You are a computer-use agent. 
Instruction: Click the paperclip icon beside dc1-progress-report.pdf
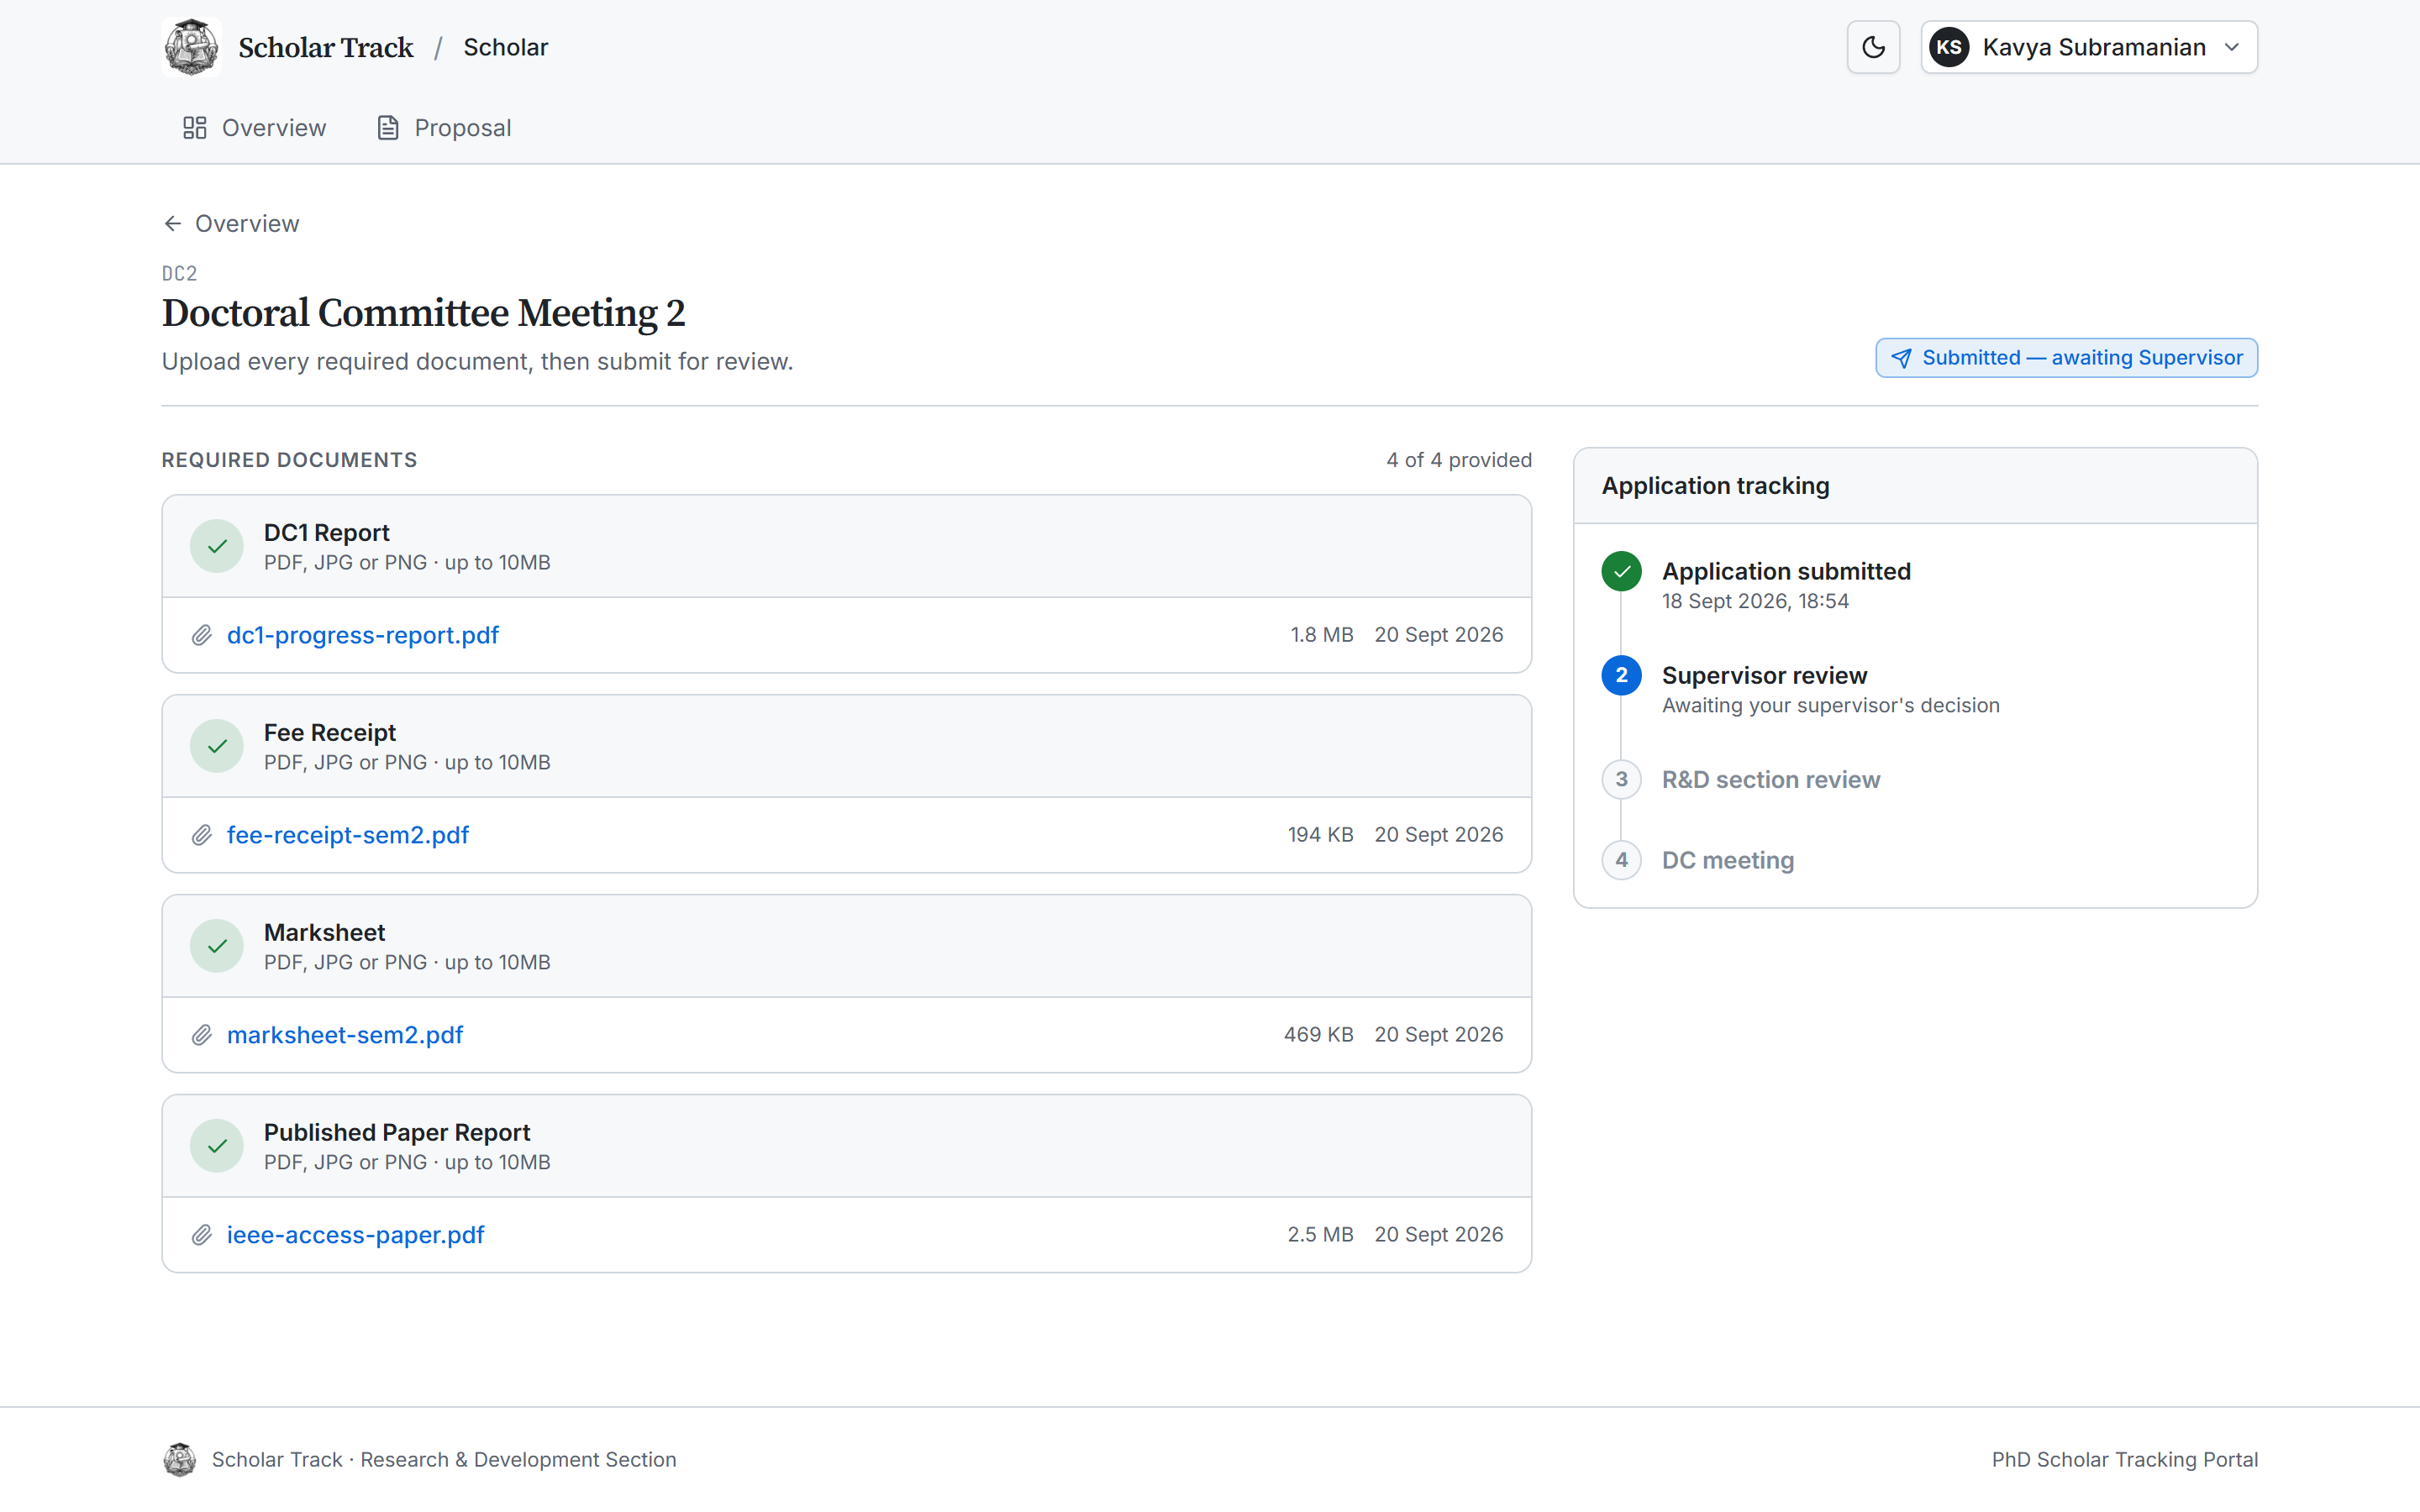coord(202,635)
